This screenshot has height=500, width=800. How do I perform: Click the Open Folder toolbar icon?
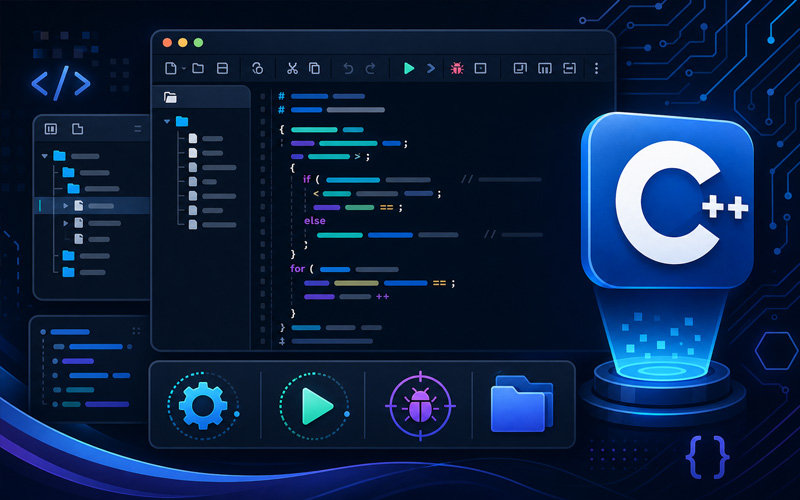[198, 68]
